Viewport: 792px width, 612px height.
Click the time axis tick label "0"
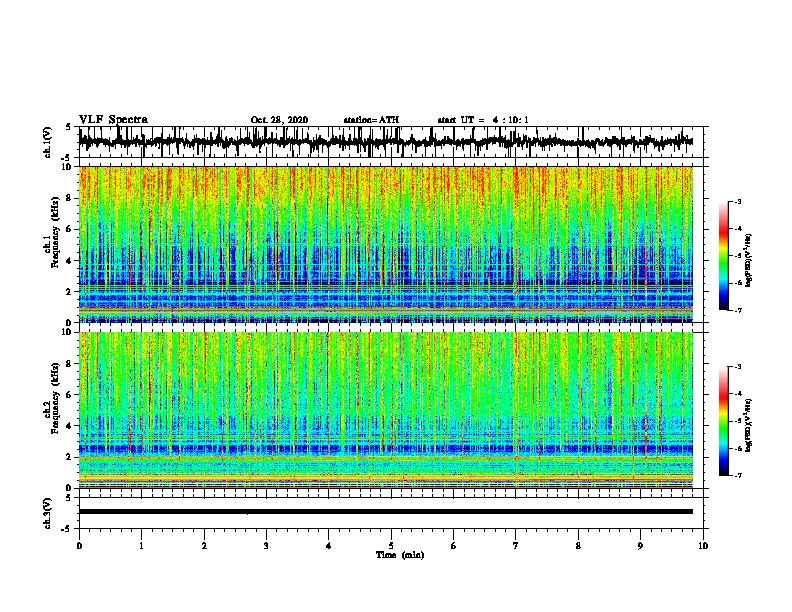pyautogui.click(x=79, y=546)
